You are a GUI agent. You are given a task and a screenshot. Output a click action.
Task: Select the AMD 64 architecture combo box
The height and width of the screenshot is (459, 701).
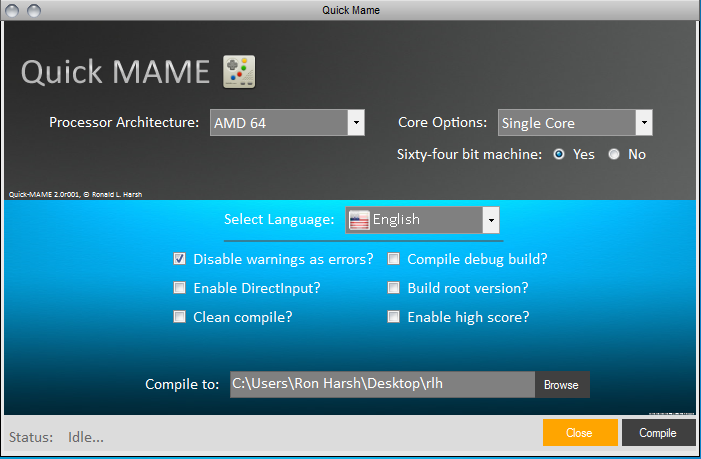click(287, 122)
